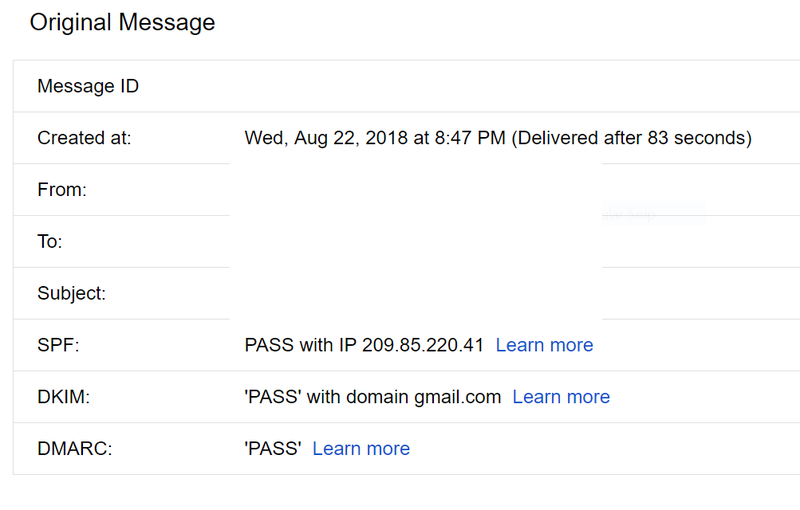Click the 8:47 PM time text
Screen dimensions: 800x510
pyautogui.click(x=469, y=138)
